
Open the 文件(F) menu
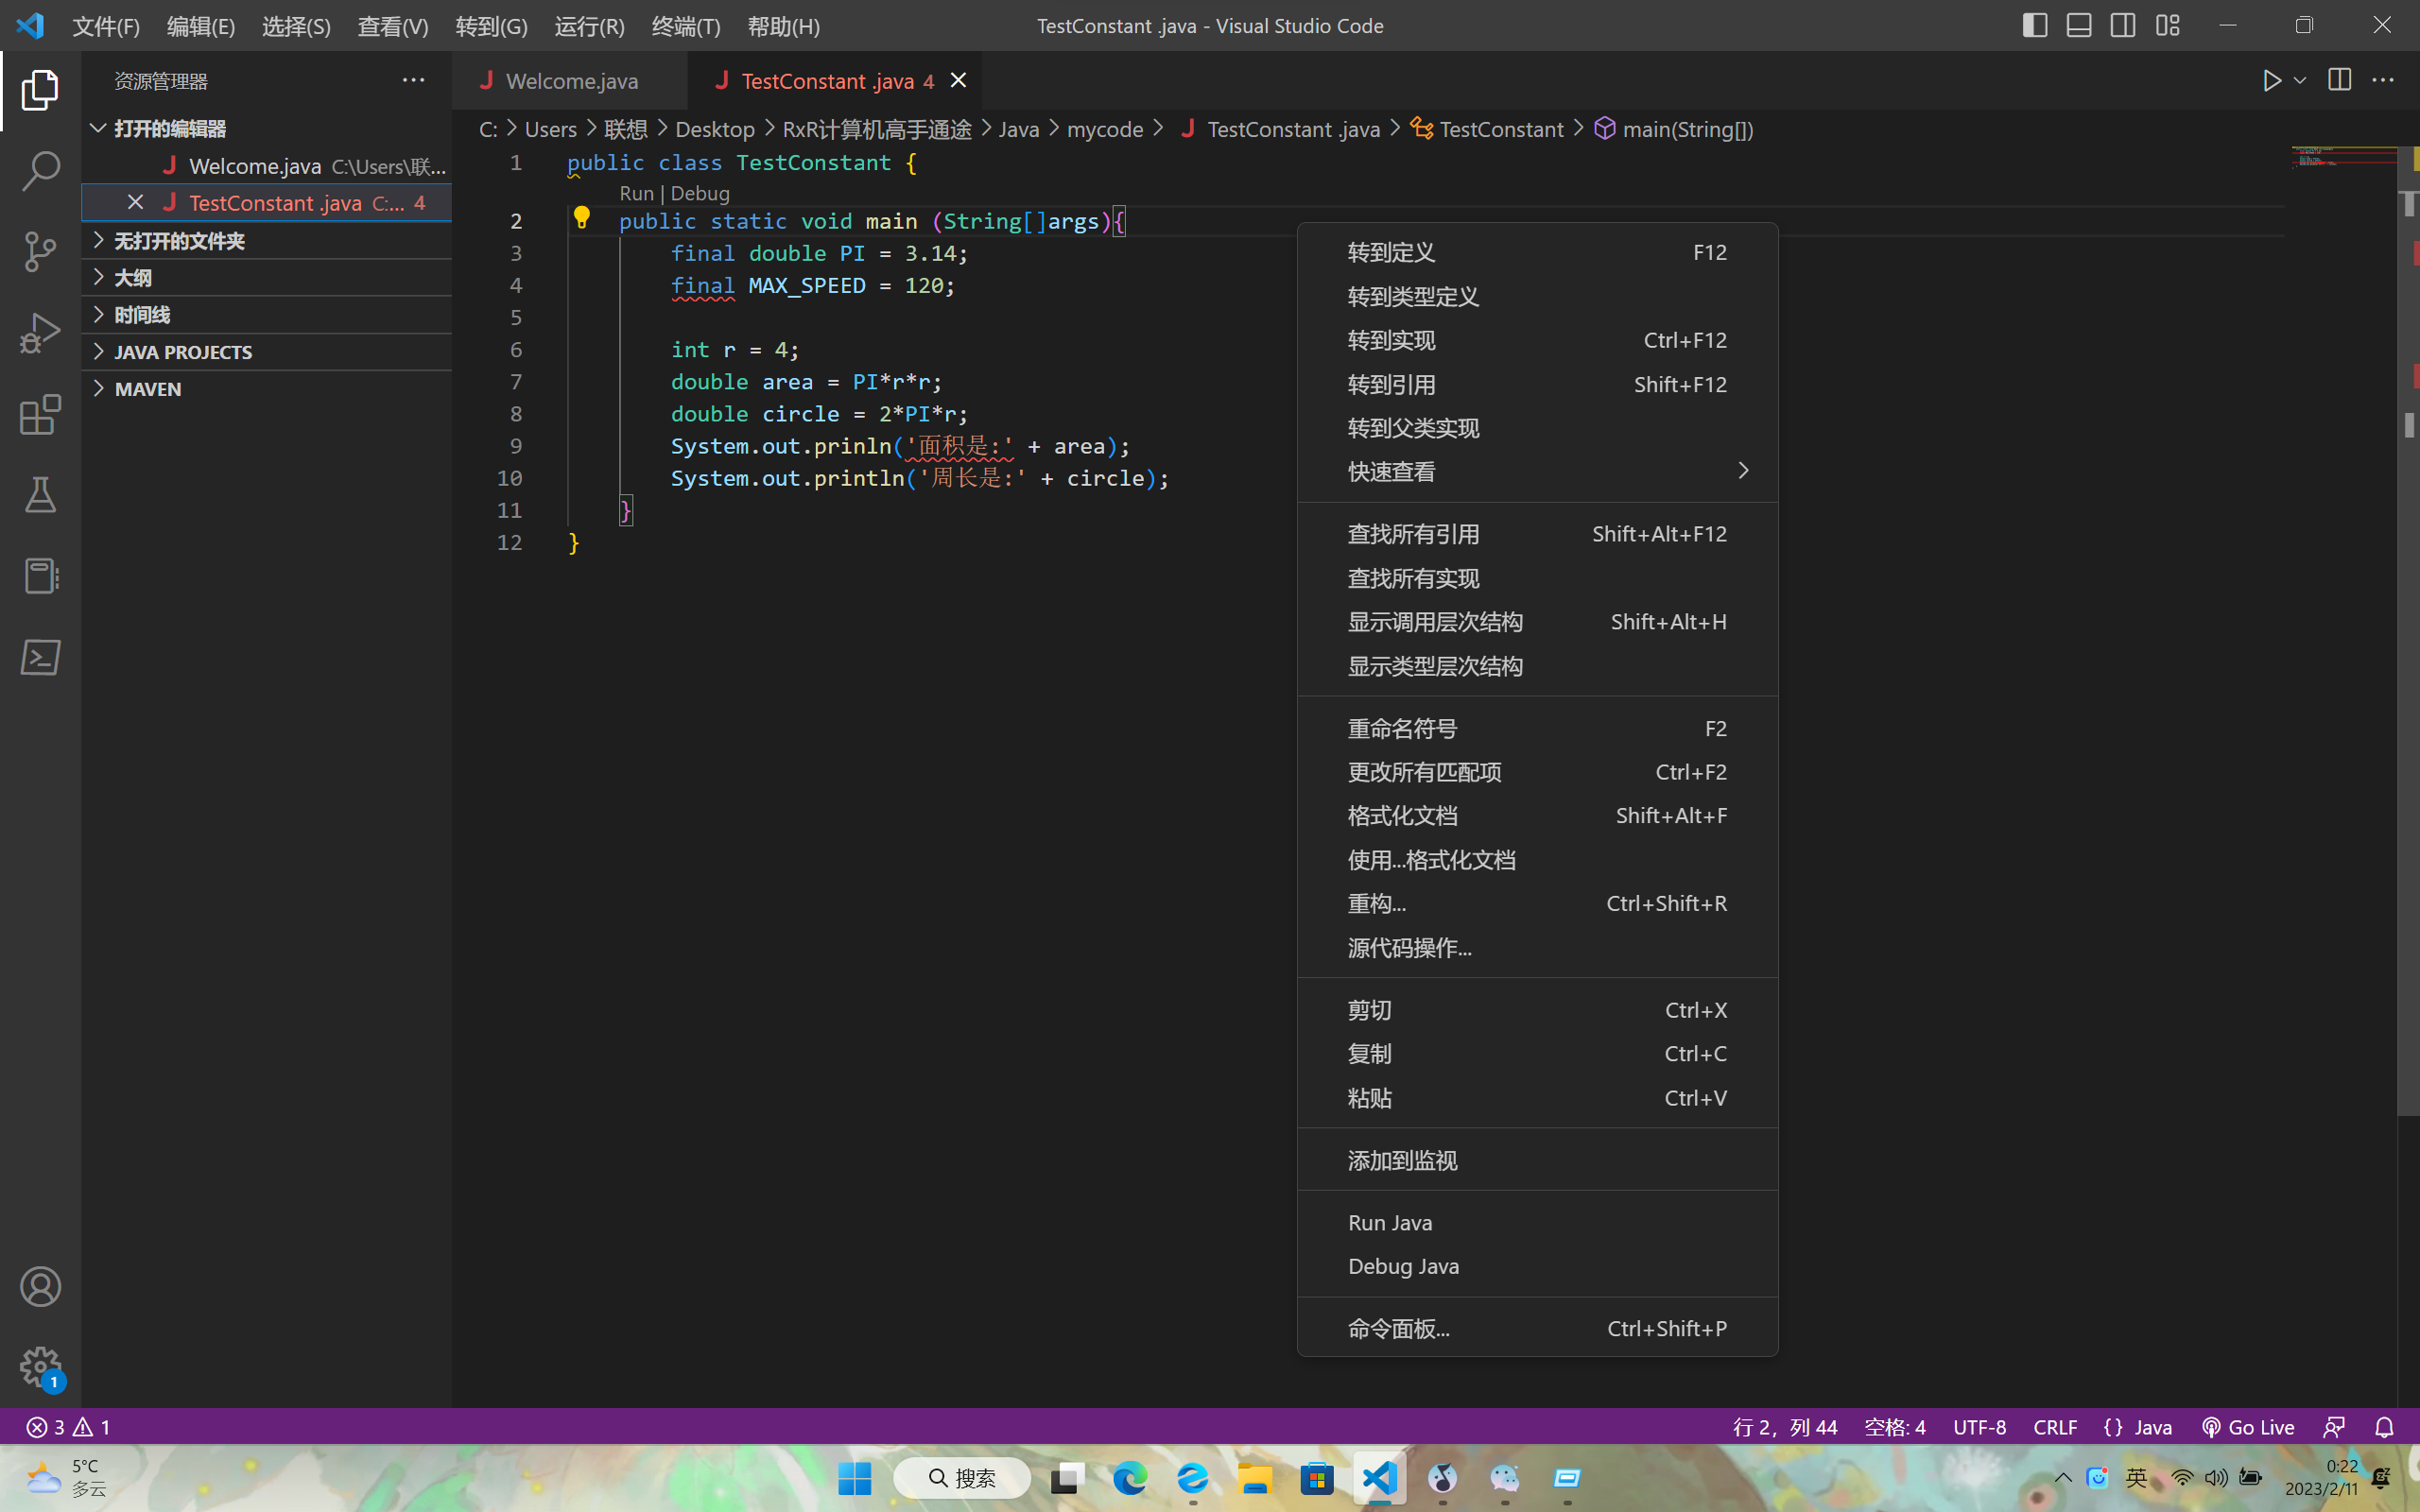(106, 26)
